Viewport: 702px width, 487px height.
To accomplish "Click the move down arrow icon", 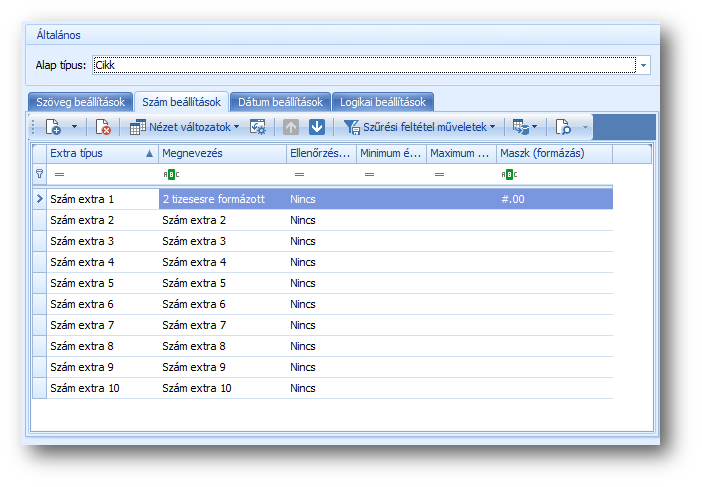I will [x=317, y=127].
